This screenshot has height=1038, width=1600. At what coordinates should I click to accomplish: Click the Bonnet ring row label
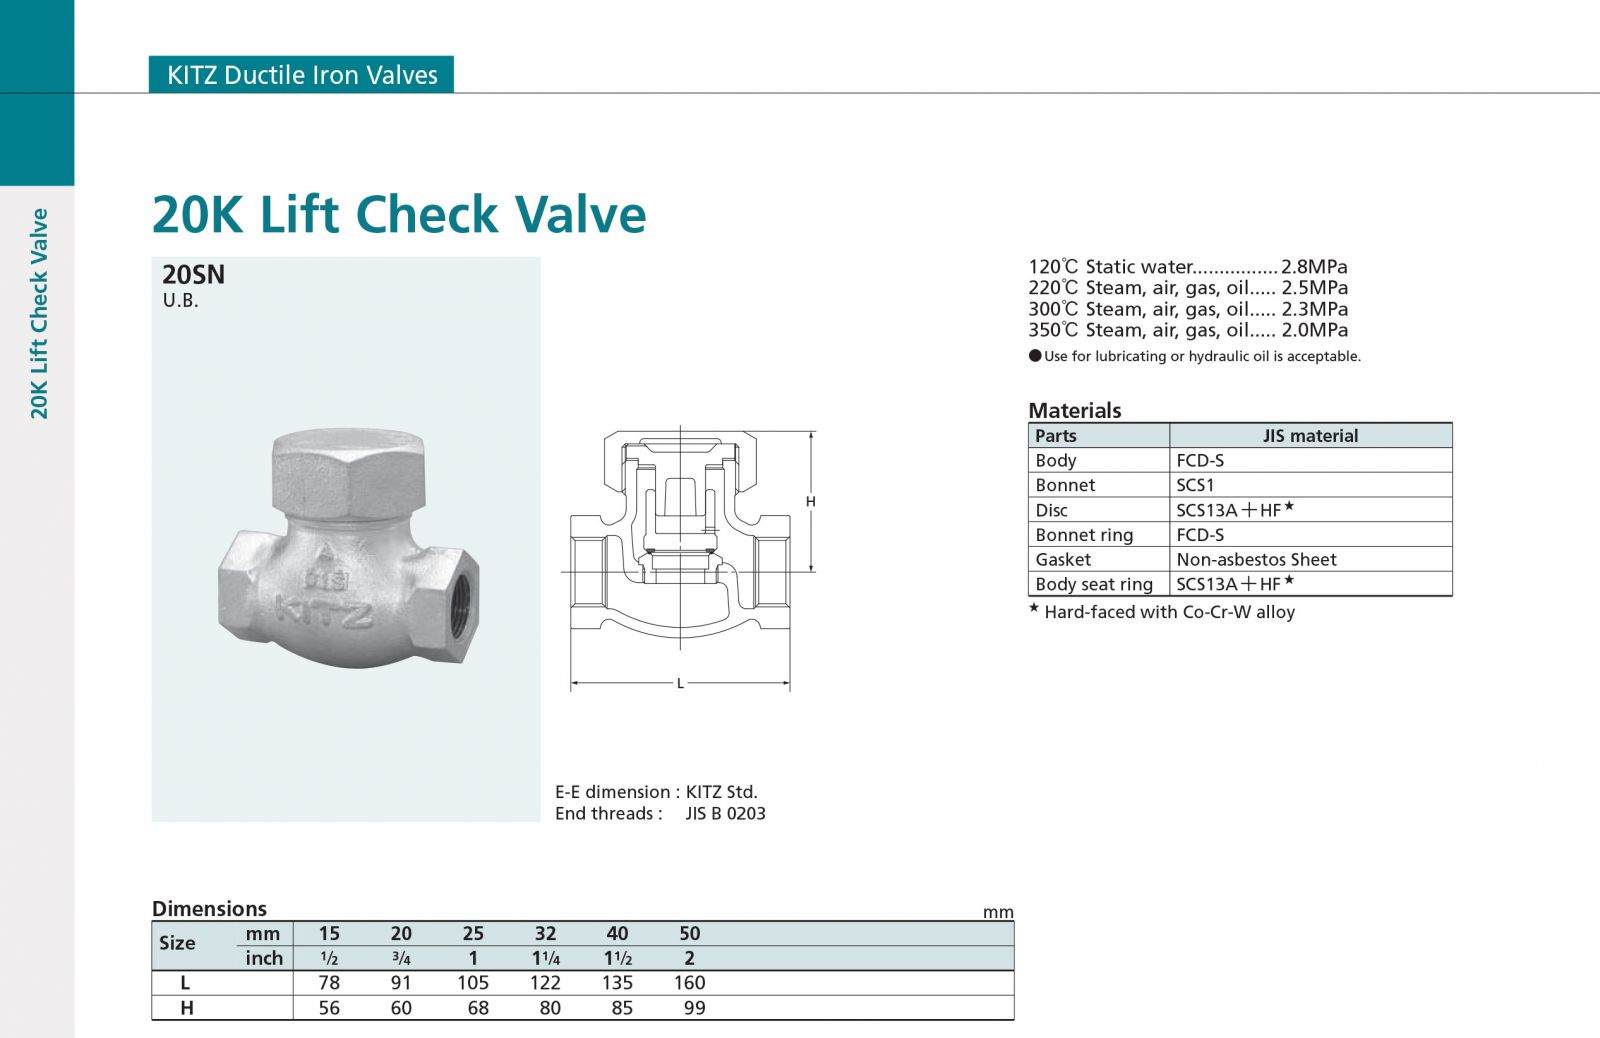coord(1084,535)
